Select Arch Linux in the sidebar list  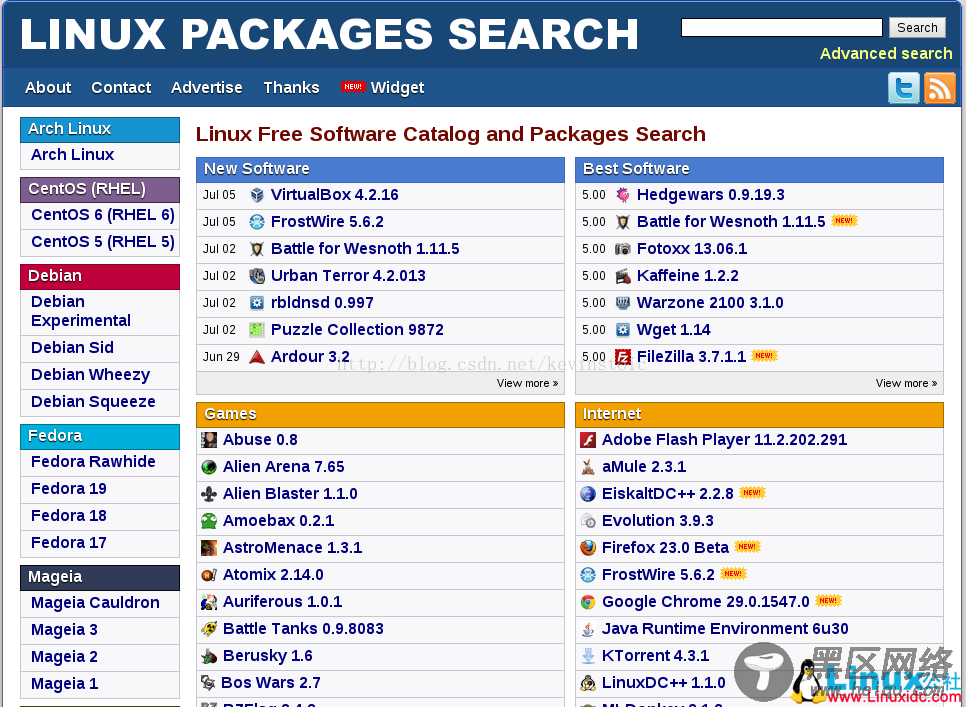click(x=73, y=155)
